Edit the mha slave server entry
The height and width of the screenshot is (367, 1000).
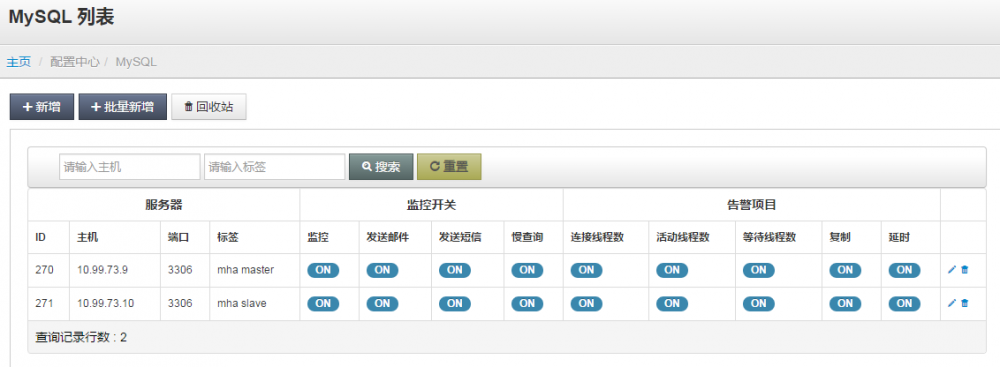click(x=952, y=303)
